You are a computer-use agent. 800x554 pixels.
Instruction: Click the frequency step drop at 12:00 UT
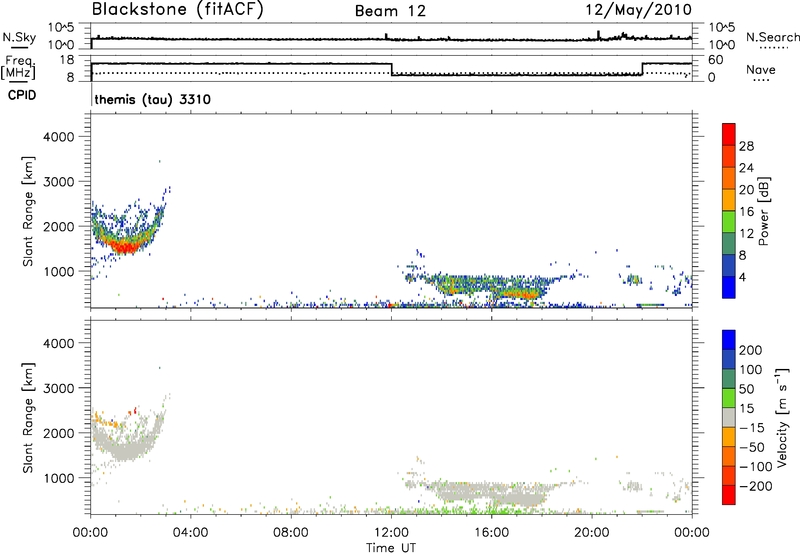click(x=391, y=69)
